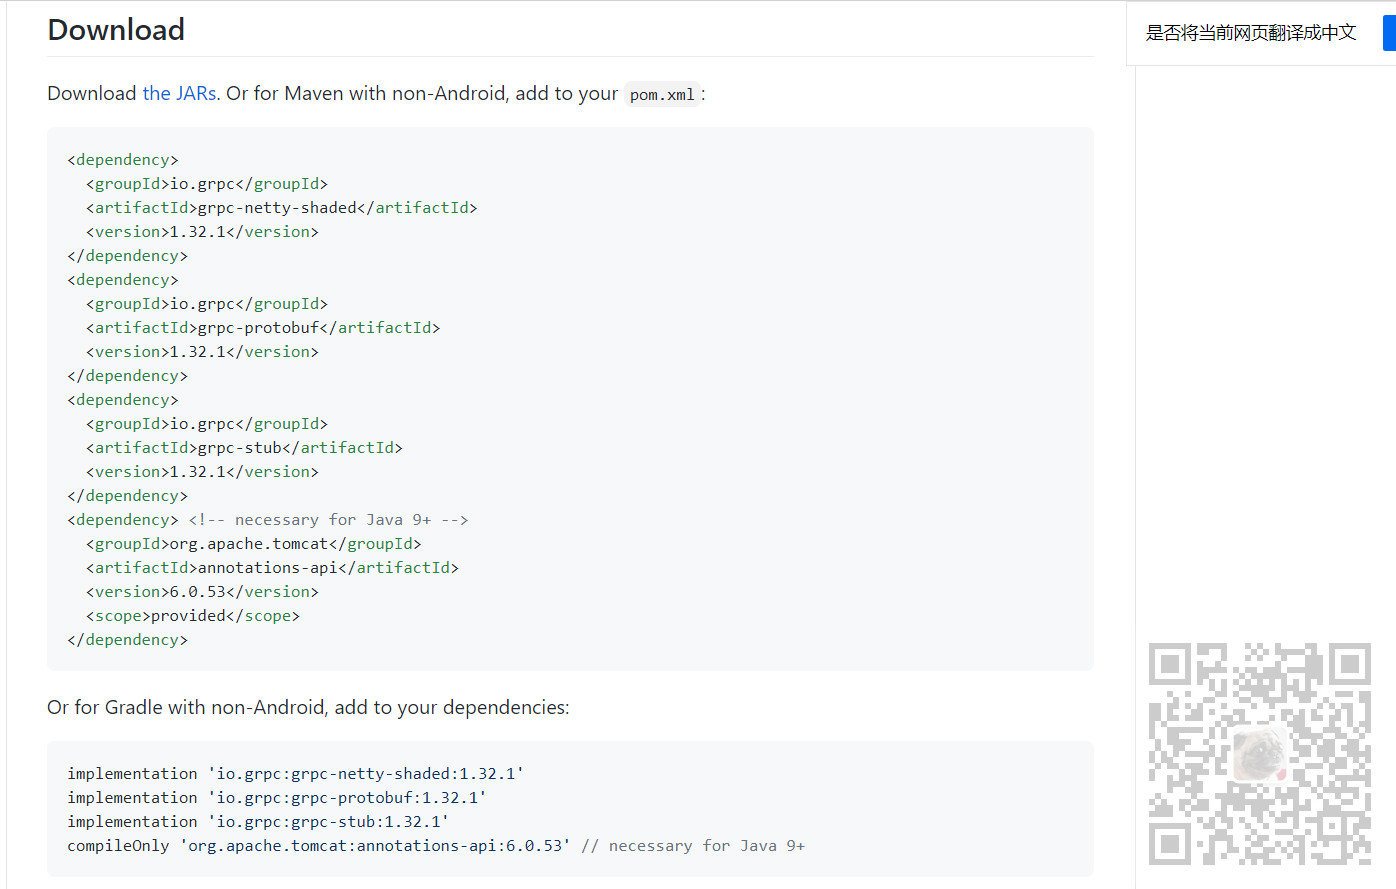Click the grpc-protobuf artifactId XML line
Image resolution: width=1396 pixels, height=889 pixels.
pyautogui.click(x=263, y=328)
